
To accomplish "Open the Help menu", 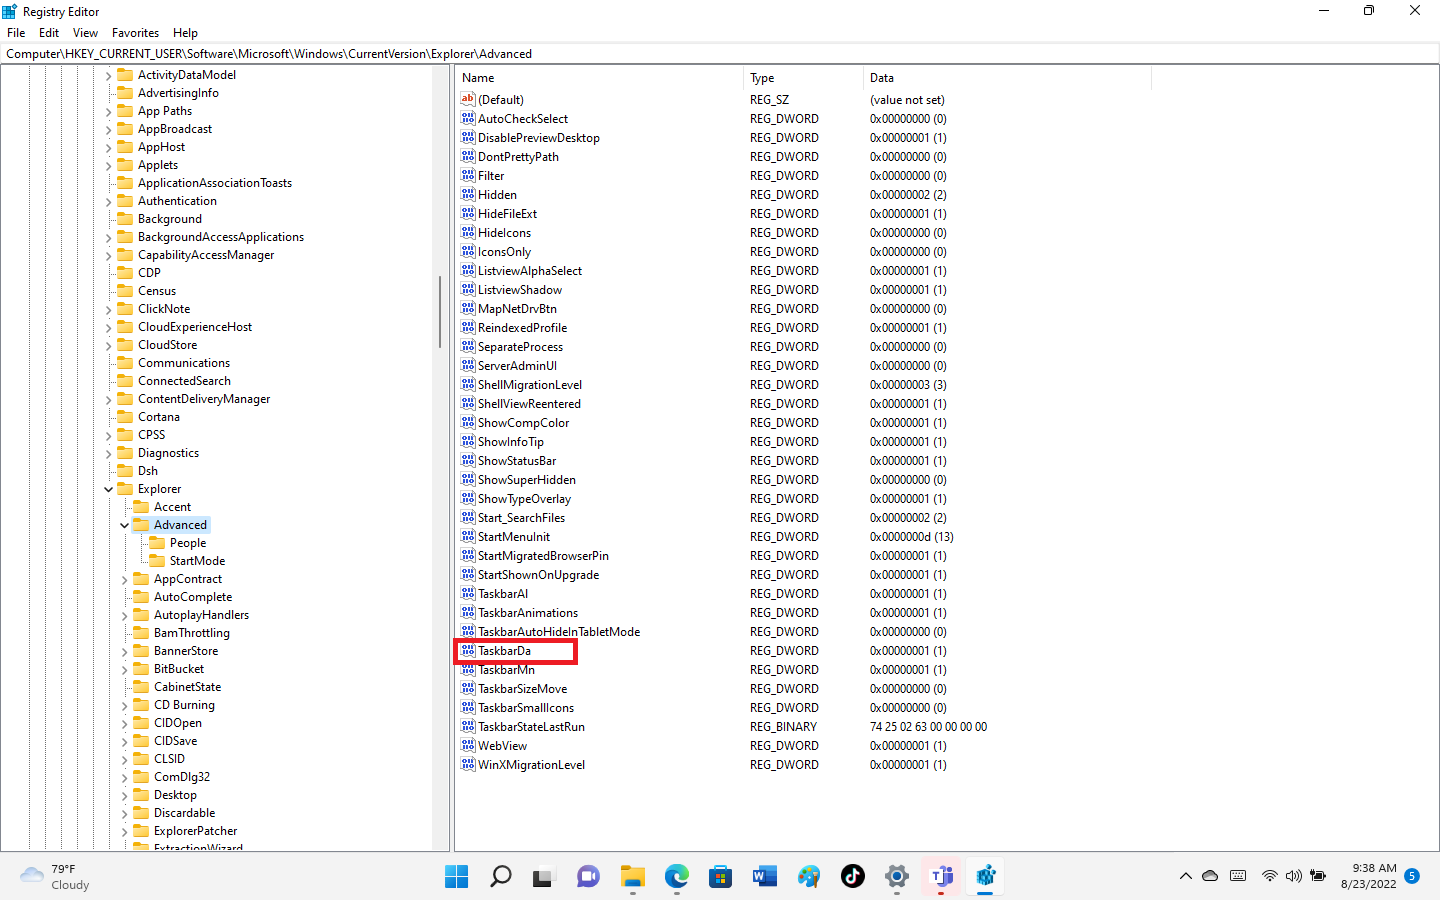I will pyautogui.click(x=185, y=33).
